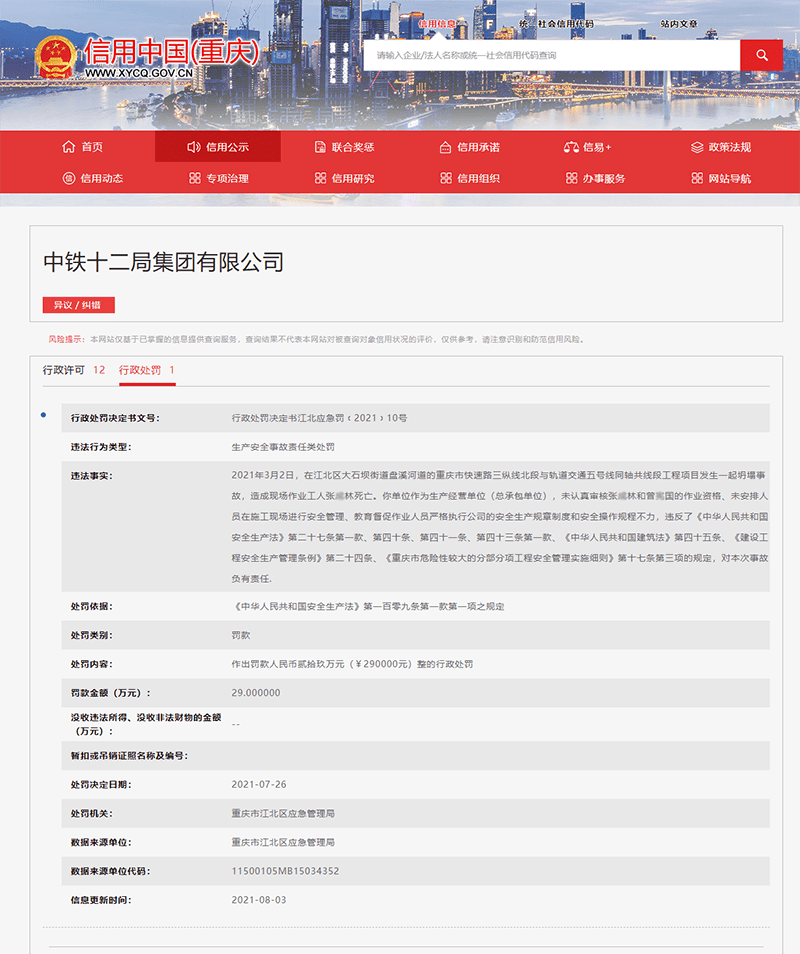Click the grid icon beside 信用研究

pos(321,178)
